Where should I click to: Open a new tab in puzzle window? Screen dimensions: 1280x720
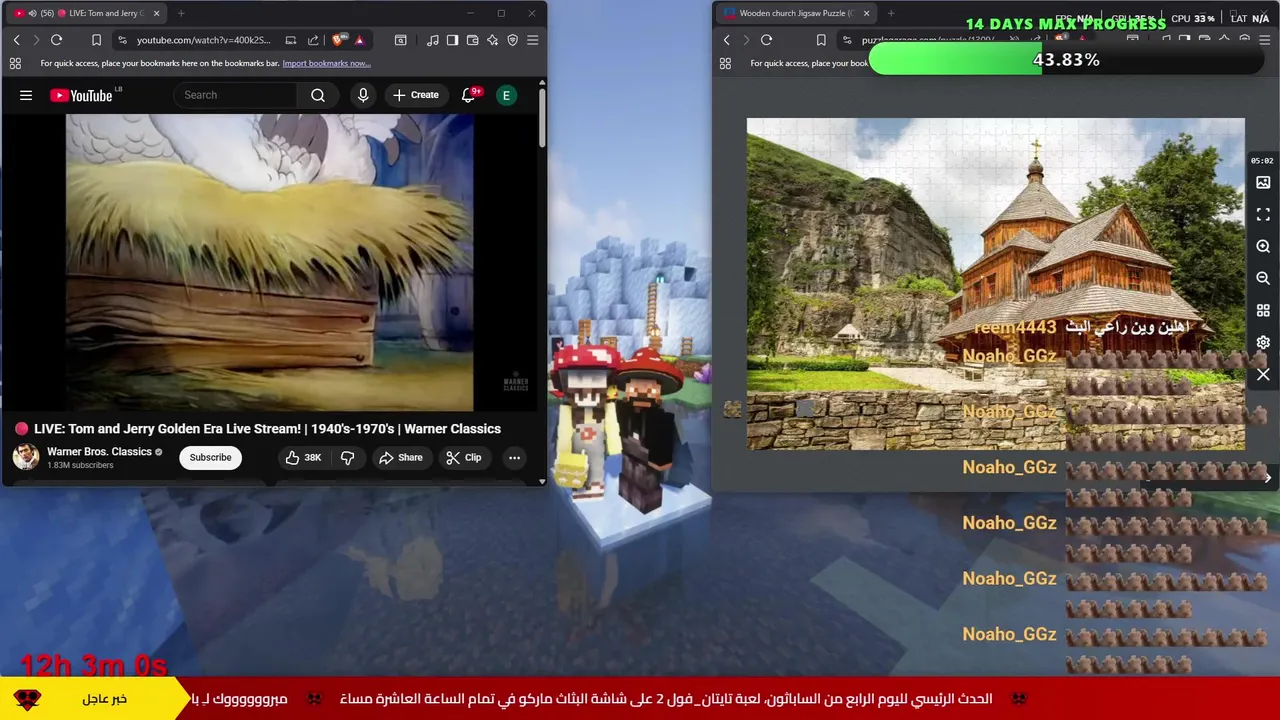891,13
